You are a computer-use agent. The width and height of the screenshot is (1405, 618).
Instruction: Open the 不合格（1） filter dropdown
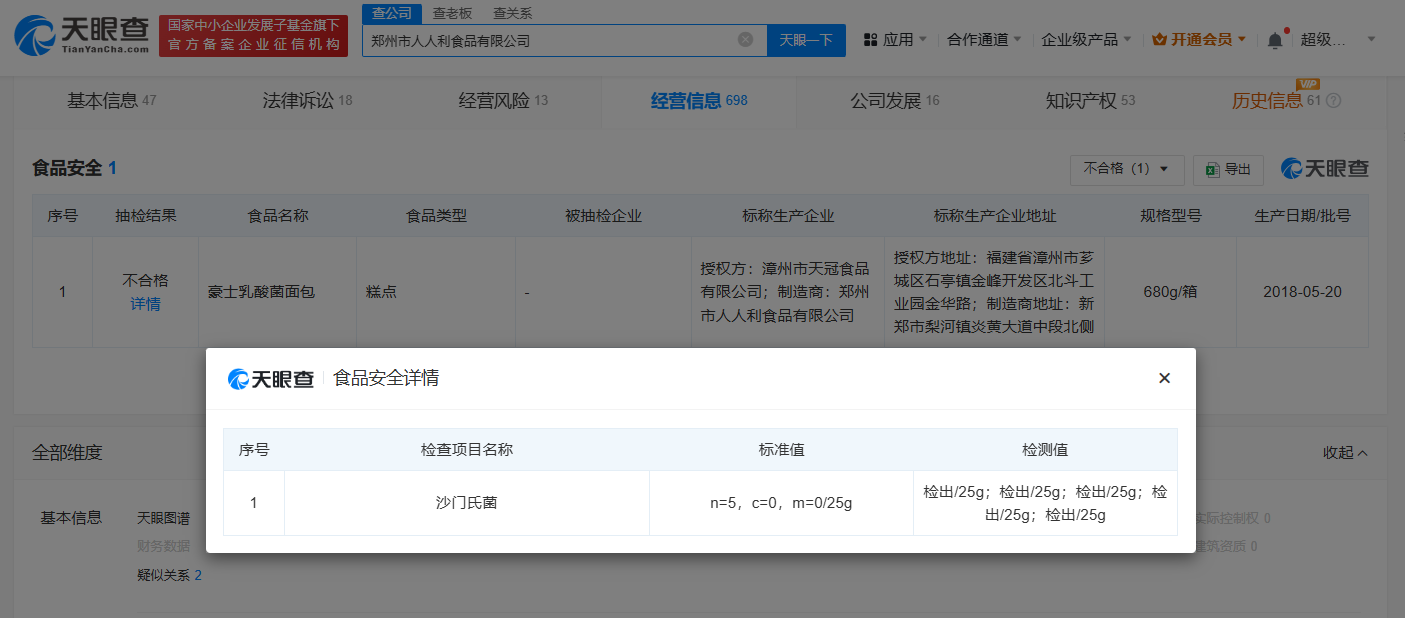click(1127, 169)
